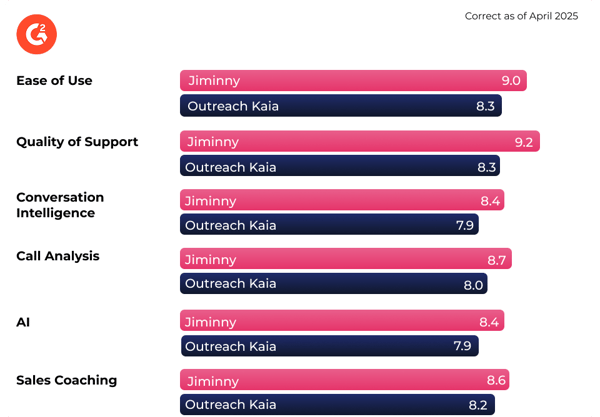Select the Jiminny 8.4 AI bar

click(342, 320)
